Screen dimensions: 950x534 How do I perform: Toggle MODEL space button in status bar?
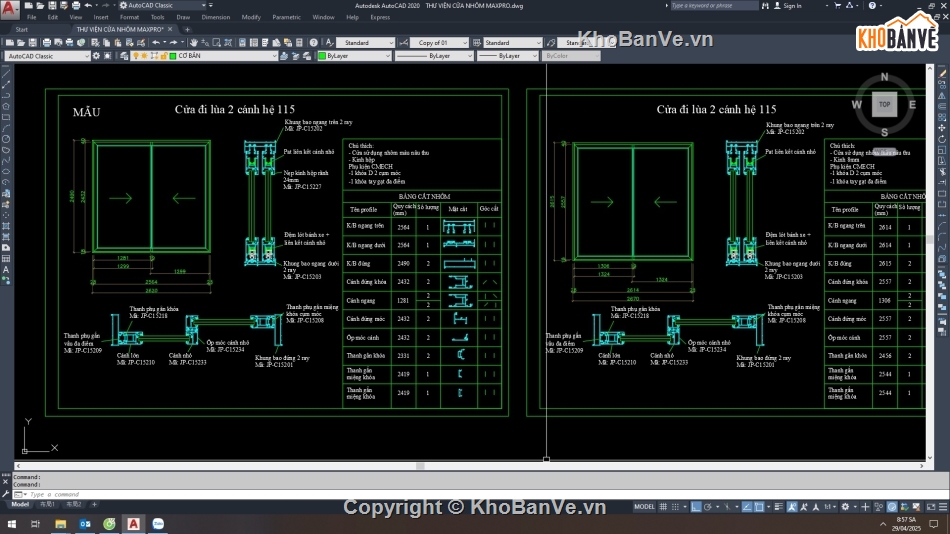[x=644, y=507]
